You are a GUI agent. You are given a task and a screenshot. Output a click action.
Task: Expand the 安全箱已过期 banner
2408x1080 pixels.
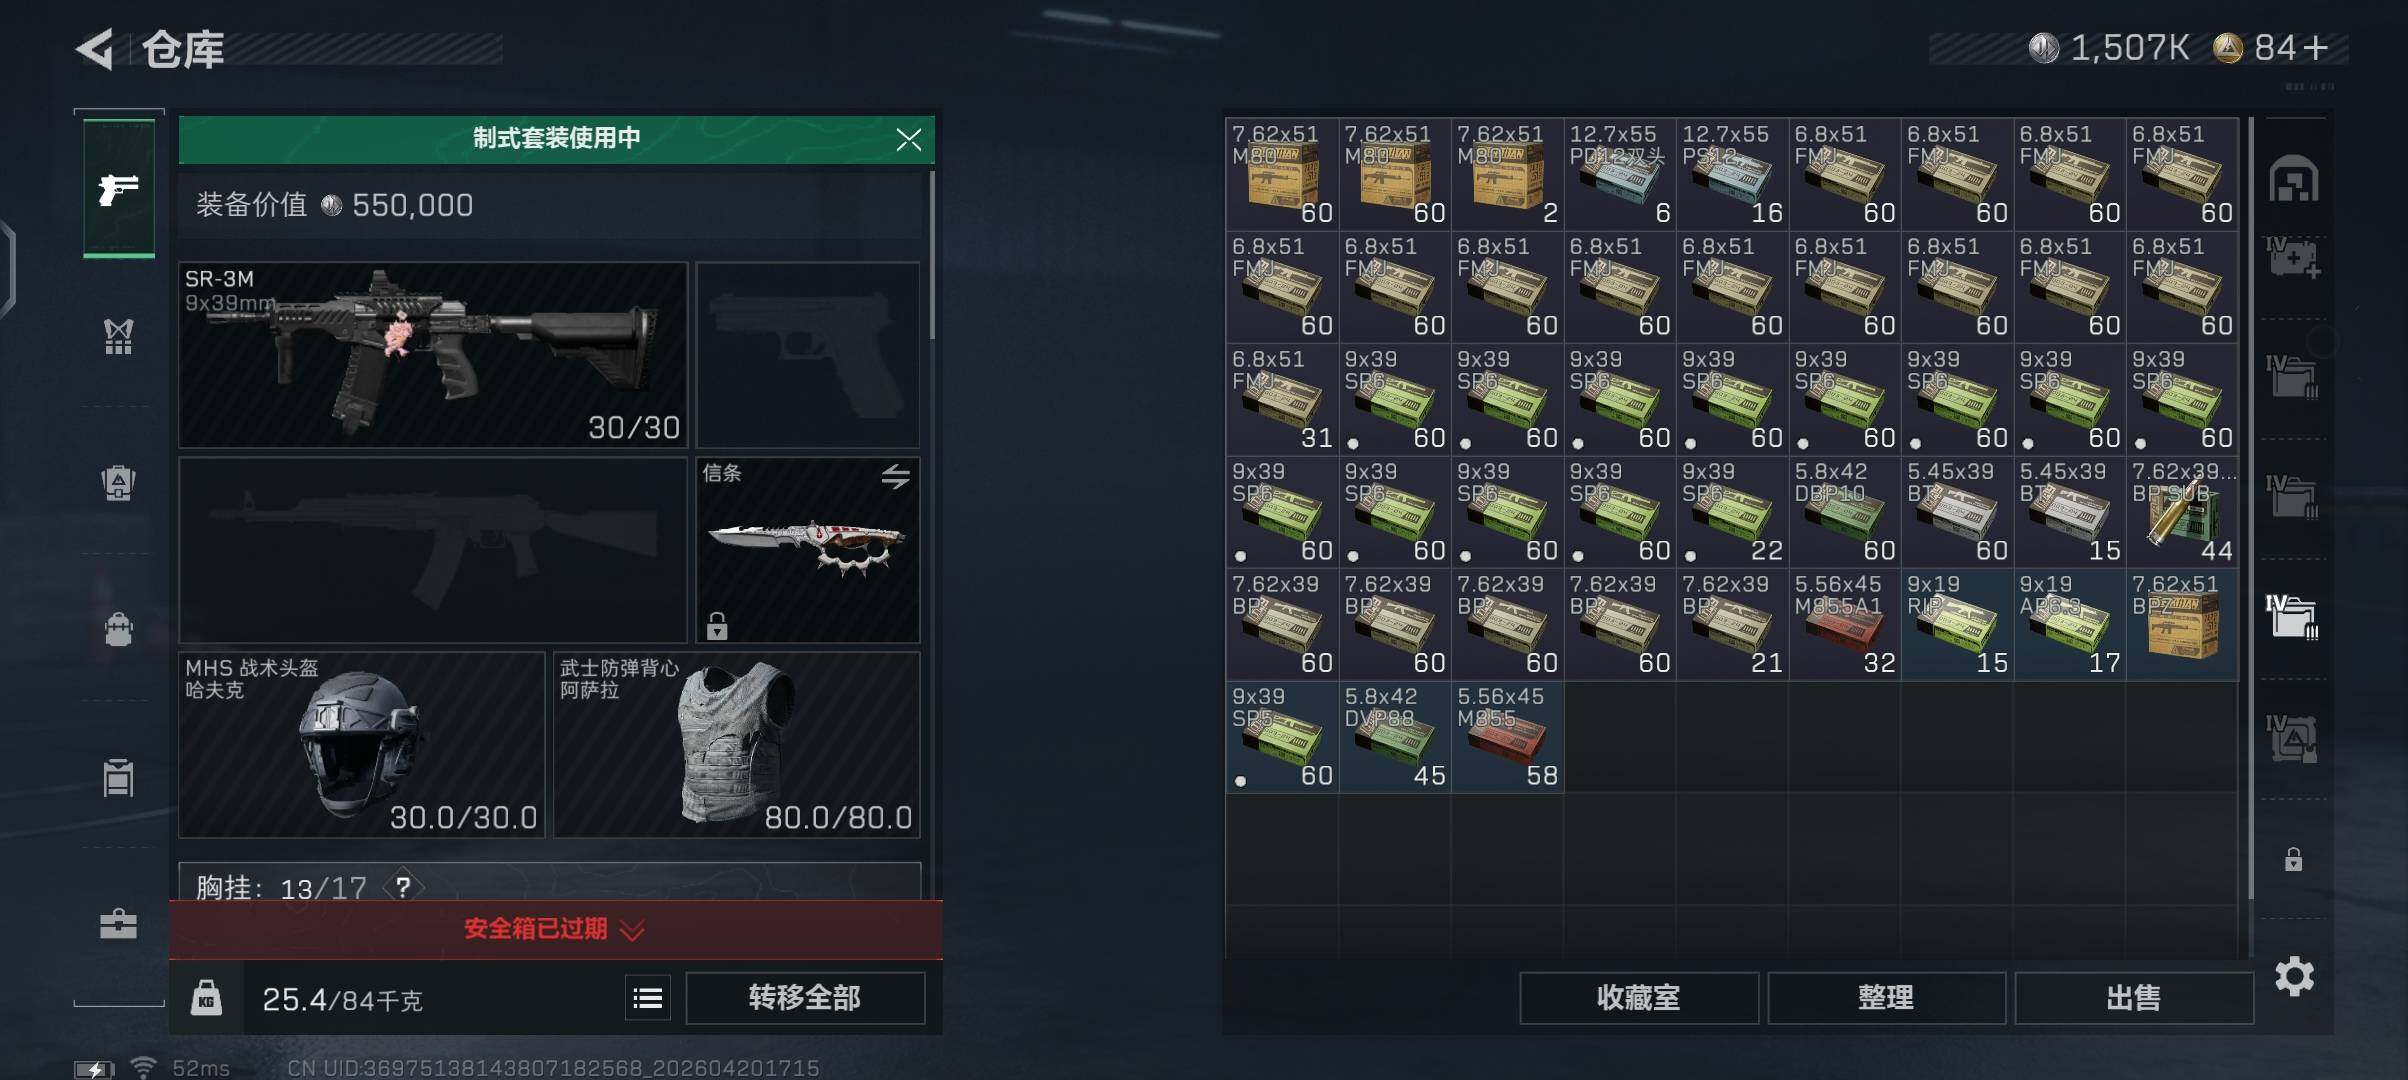[x=556, y=929]
